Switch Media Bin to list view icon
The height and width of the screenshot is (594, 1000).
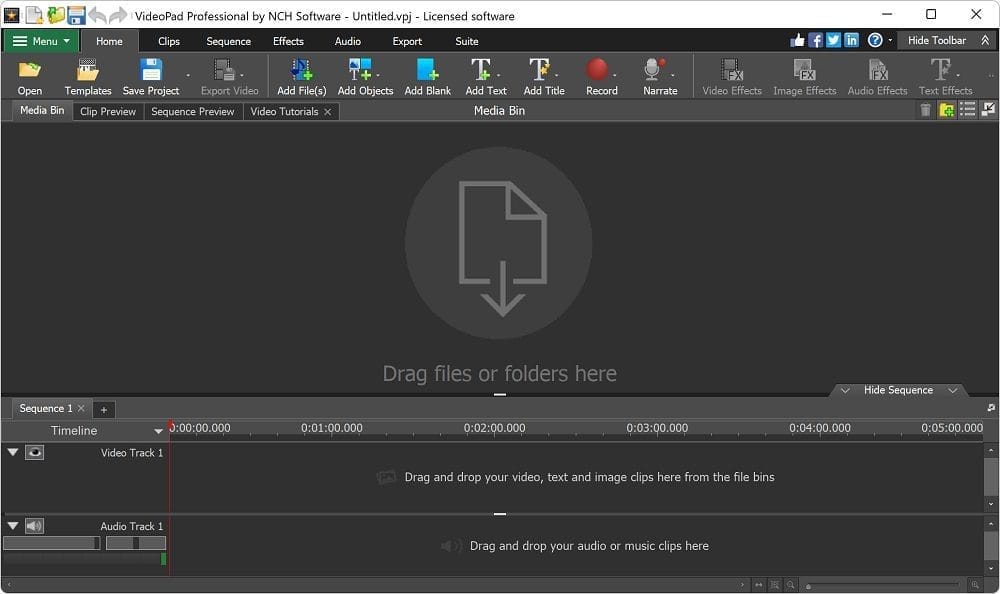(967, 110)
